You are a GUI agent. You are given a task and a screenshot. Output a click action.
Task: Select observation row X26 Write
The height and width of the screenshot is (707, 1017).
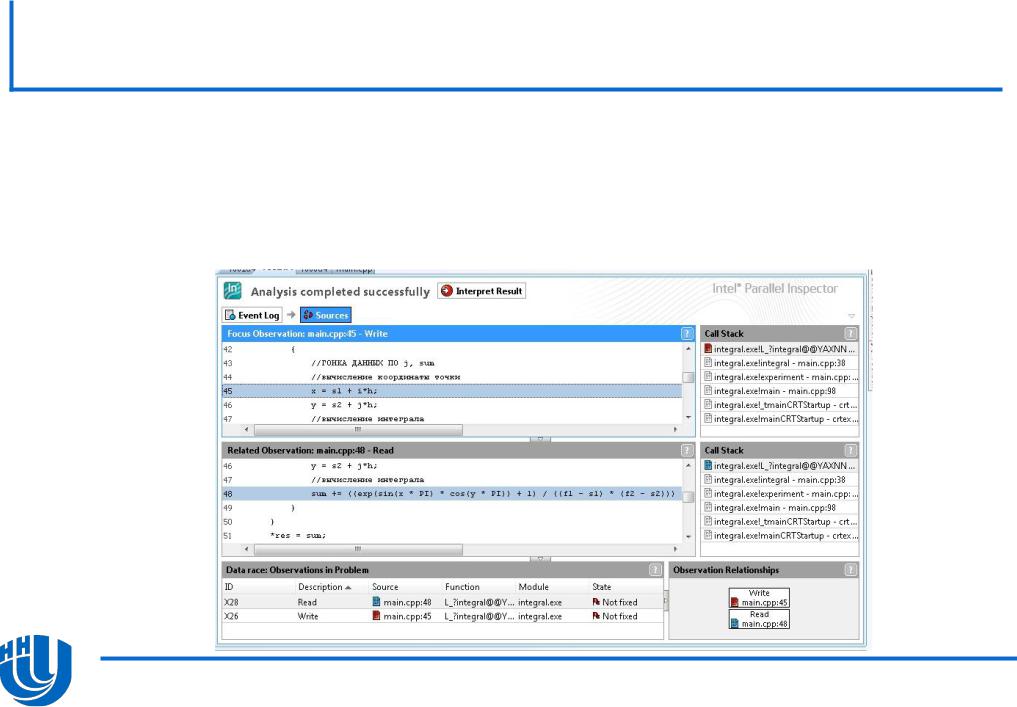point(442,616)
